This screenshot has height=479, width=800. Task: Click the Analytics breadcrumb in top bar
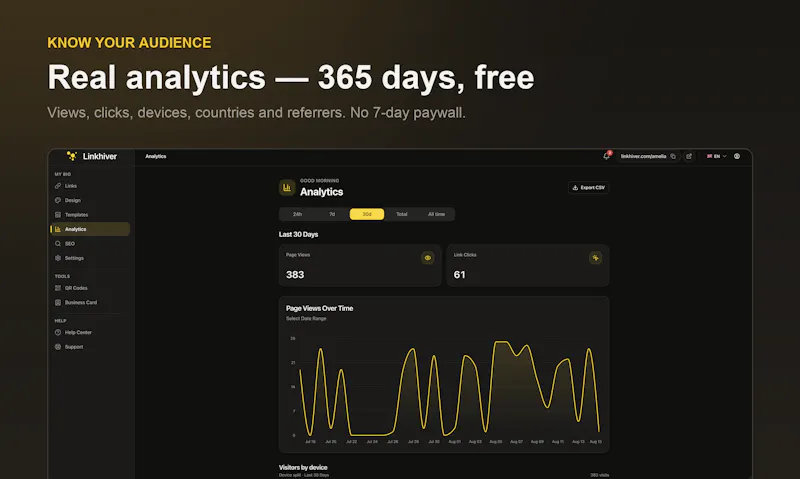156,157
